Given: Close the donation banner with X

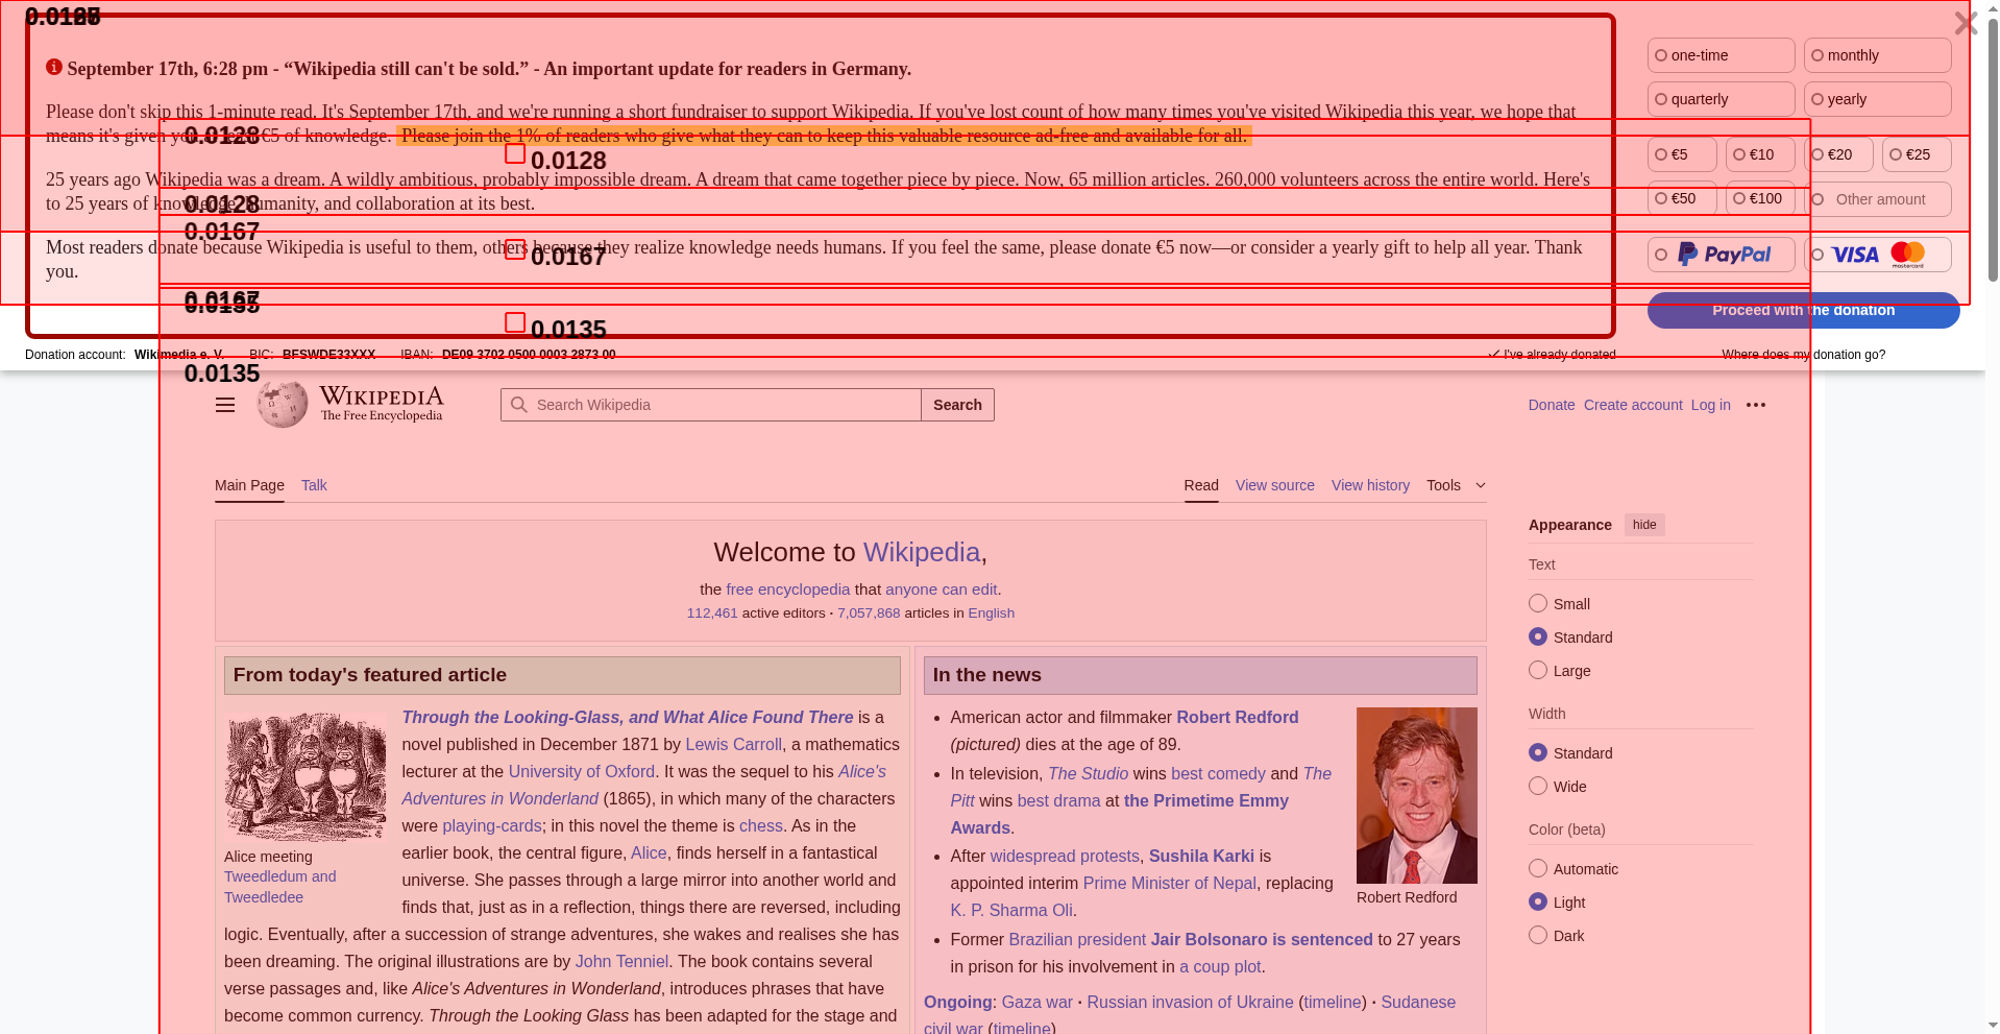Looking at the screenshot, I should pos(1965,23).
